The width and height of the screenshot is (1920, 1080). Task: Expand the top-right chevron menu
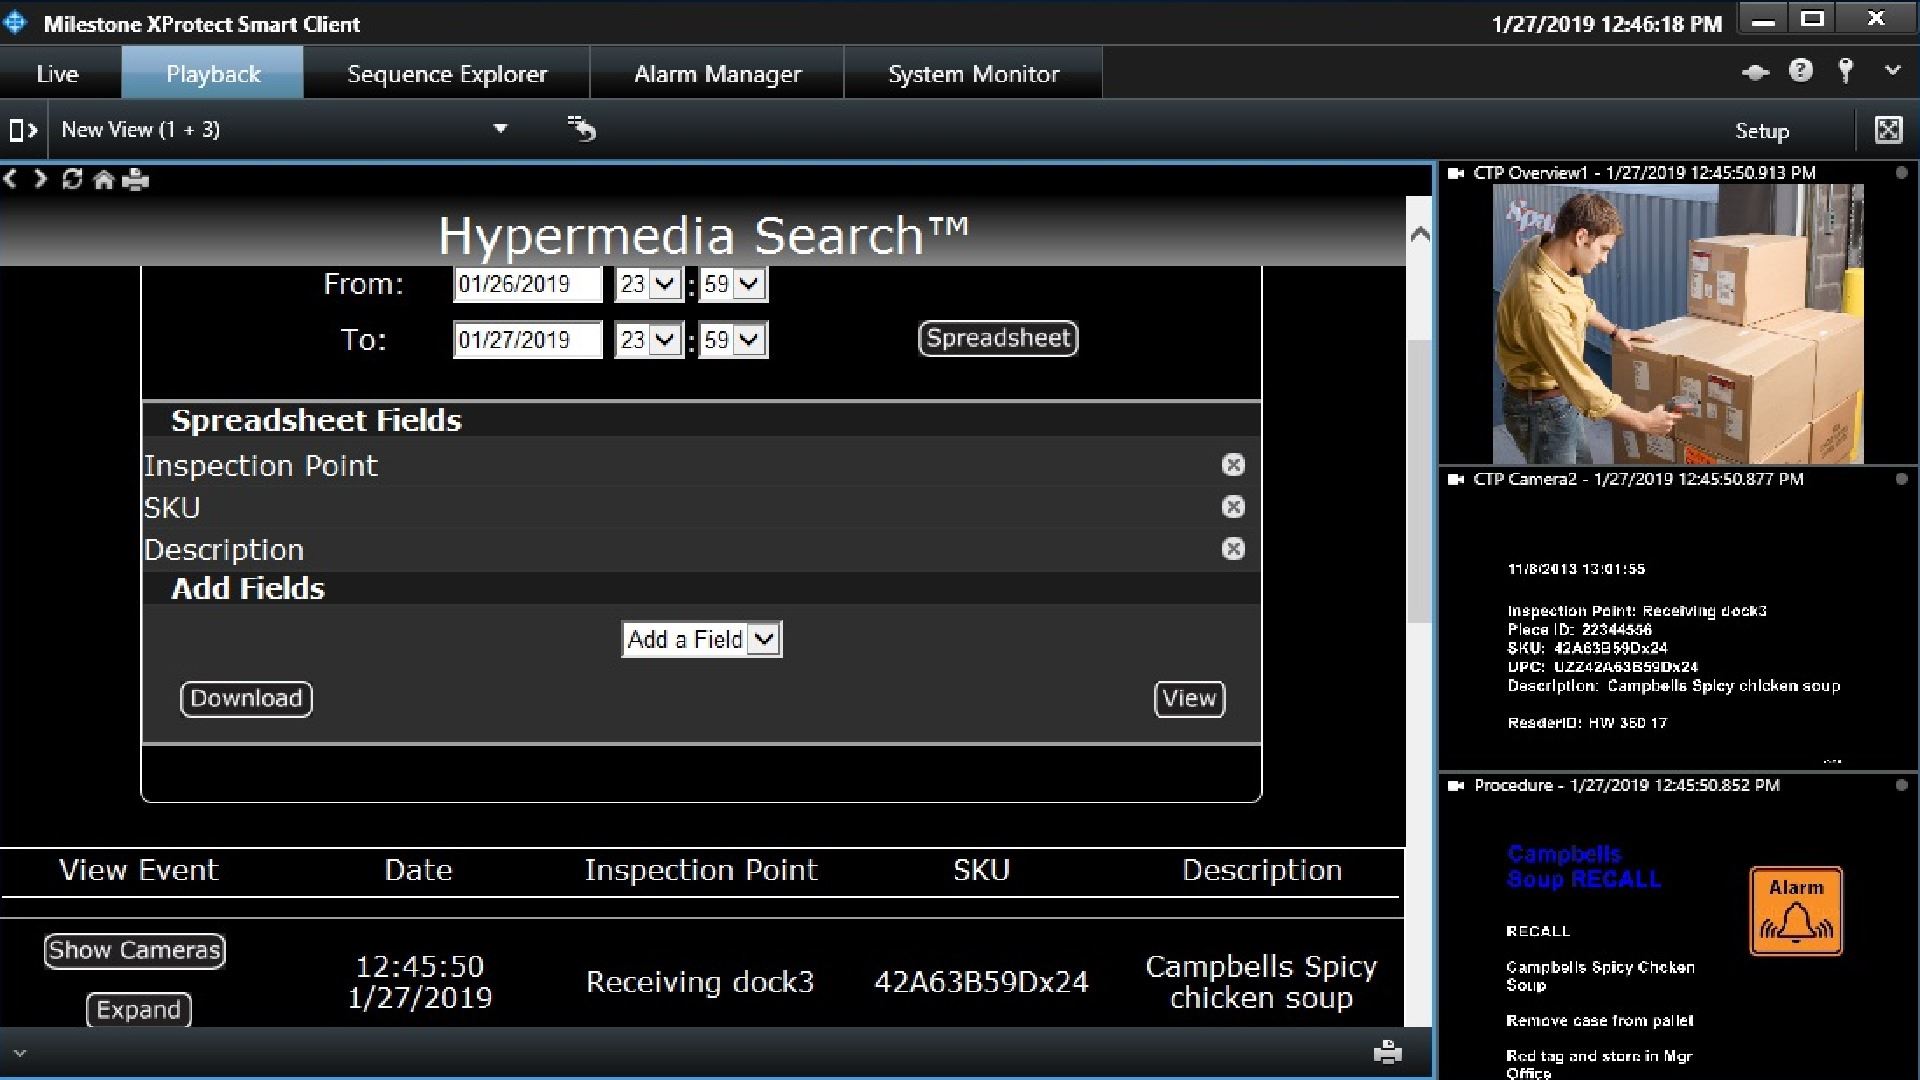pyautogui.click(x=1892, y=71)
